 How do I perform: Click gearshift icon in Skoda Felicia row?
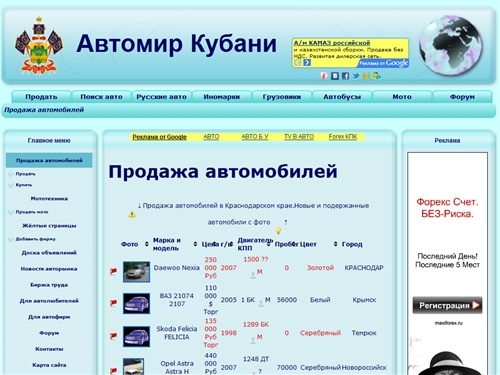(253, 340)
